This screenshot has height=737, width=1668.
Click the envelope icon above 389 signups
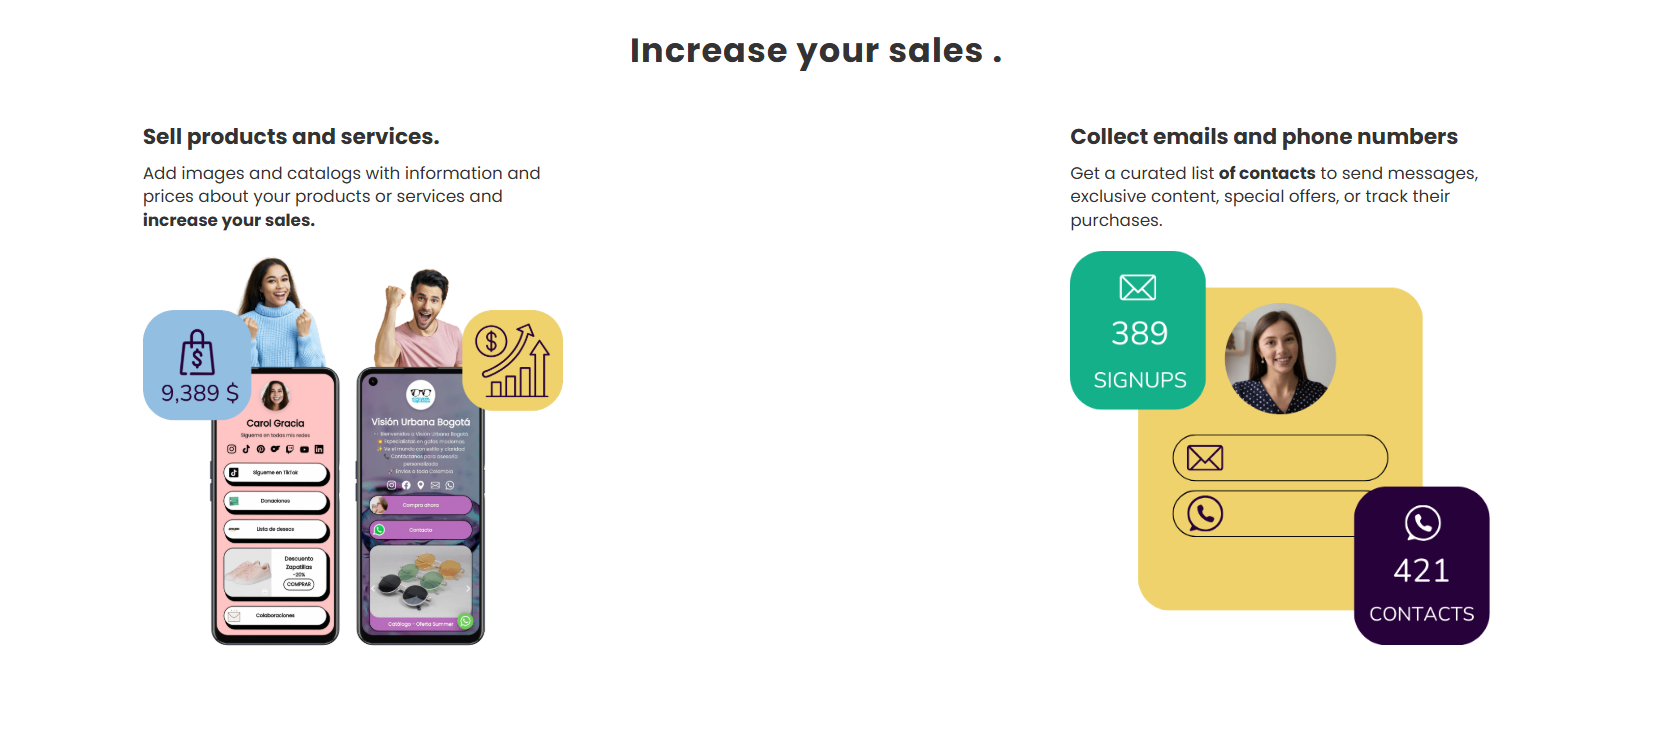click(1138, 288)
